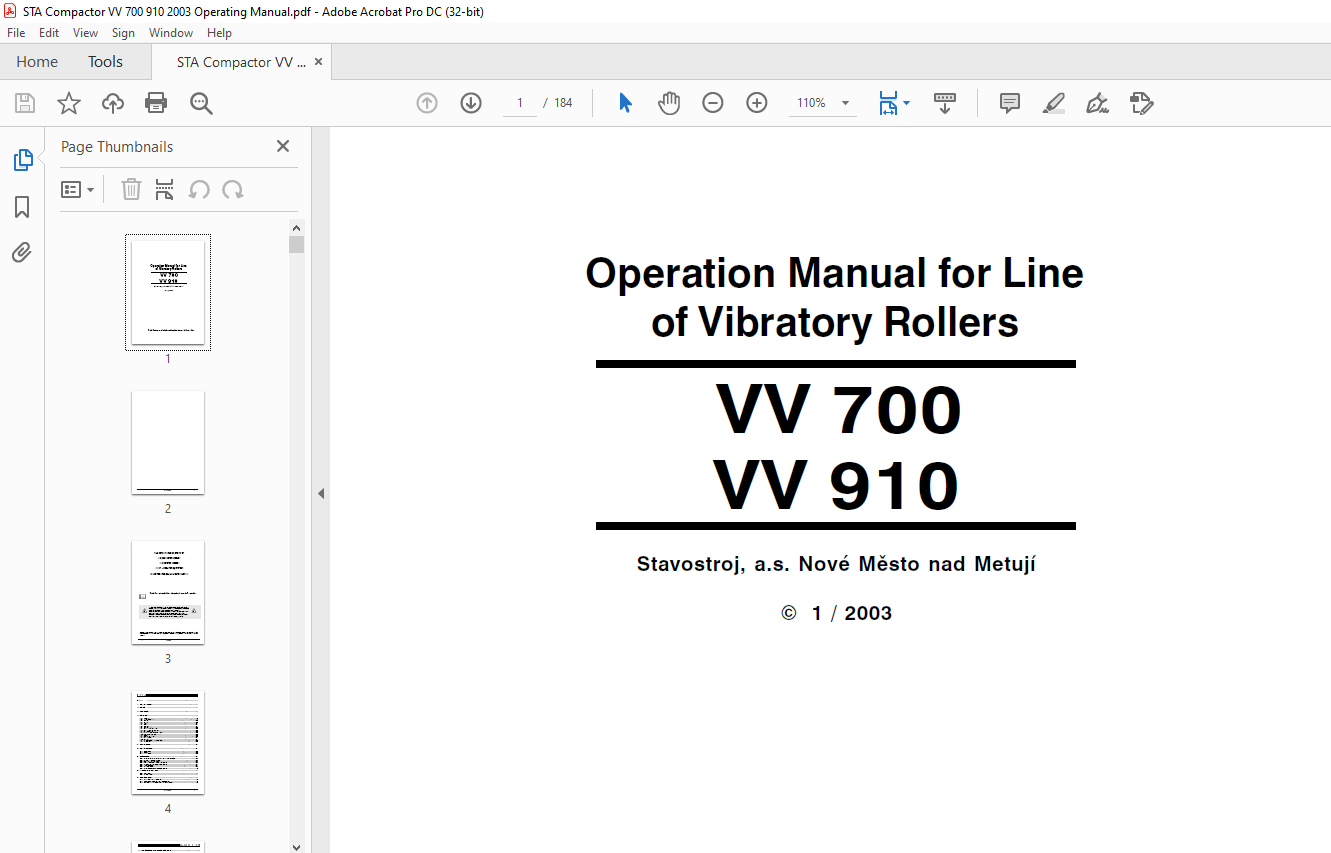The width and height of the screenshot is (1331, 853).
Task: Open the thumbnail options dropdown menu
Action: (78, 189)
